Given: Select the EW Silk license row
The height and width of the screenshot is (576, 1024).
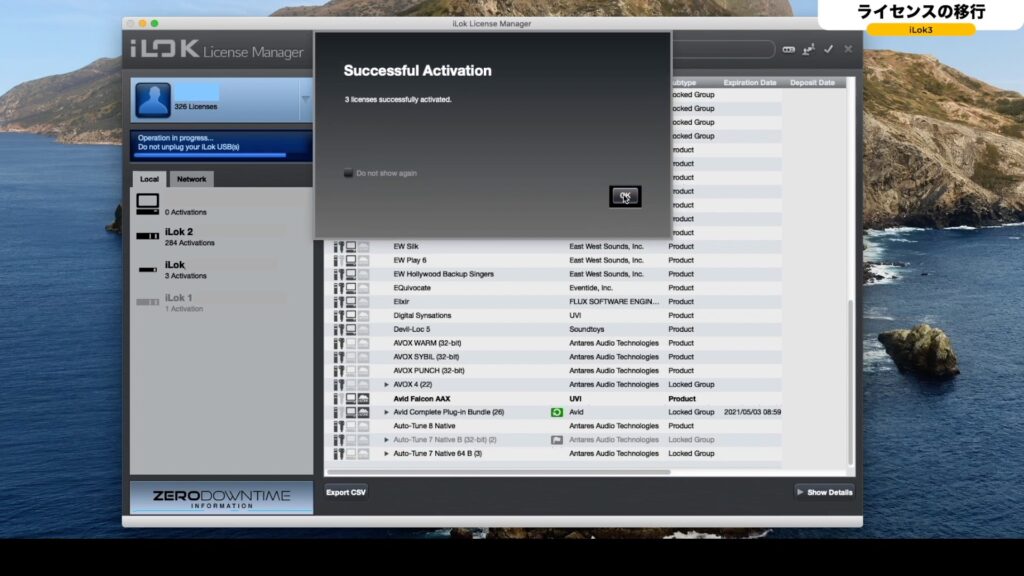Looking at the screenshot, I should point(554,246).
